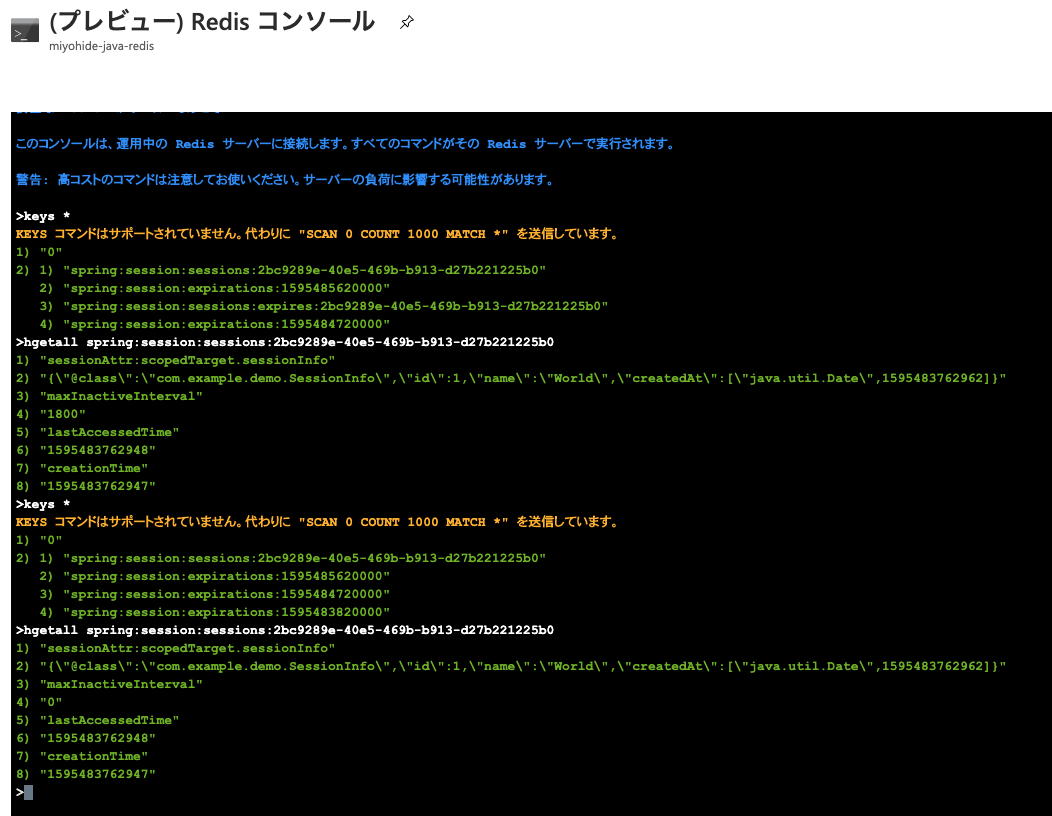Click the 'spring:session:expirations:1595483820000' key line
Screen dimensions: 1052x816
point(215,612)
